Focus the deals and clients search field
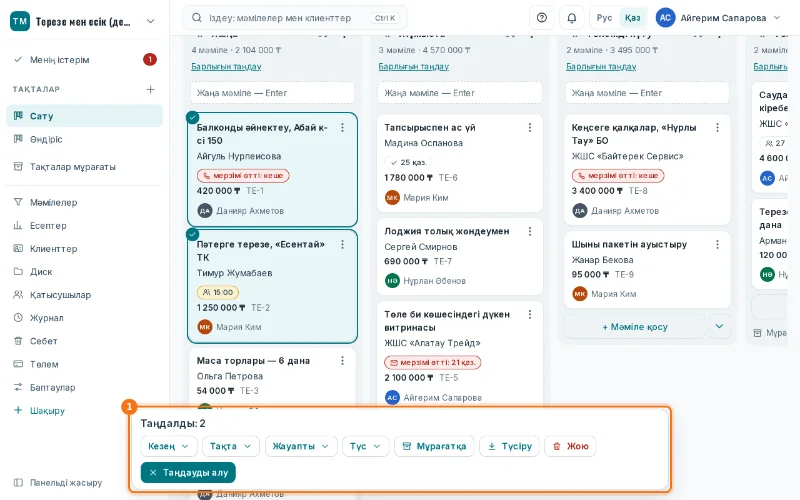 point(295,18)
